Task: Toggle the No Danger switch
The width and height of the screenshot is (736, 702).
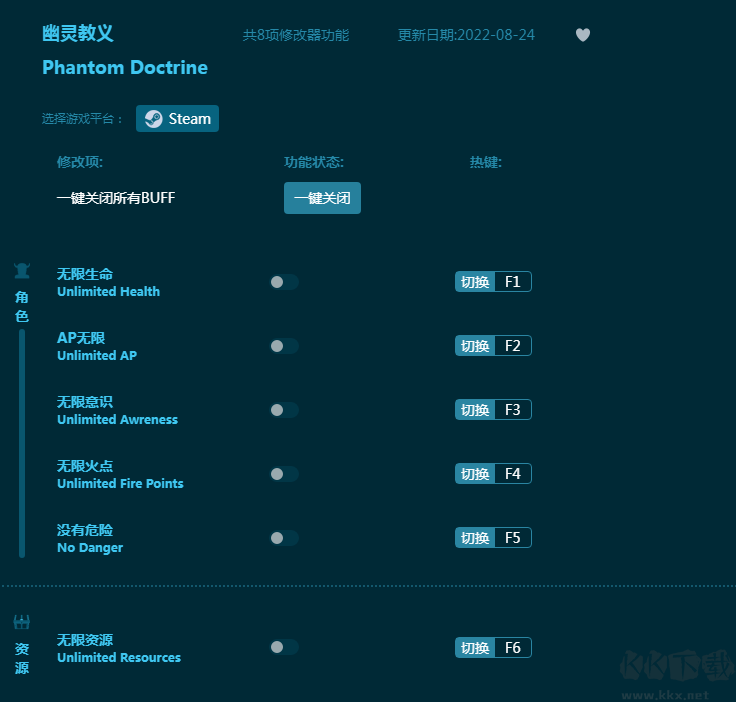Action: point(284,538)
